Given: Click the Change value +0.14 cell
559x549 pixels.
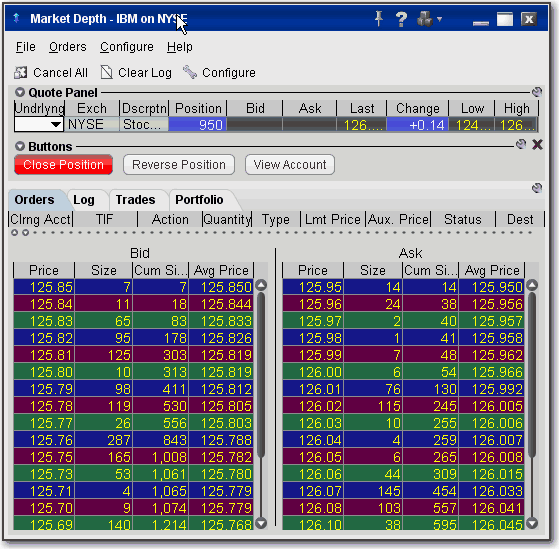Looking at the screenshot, I should [417, 125].
